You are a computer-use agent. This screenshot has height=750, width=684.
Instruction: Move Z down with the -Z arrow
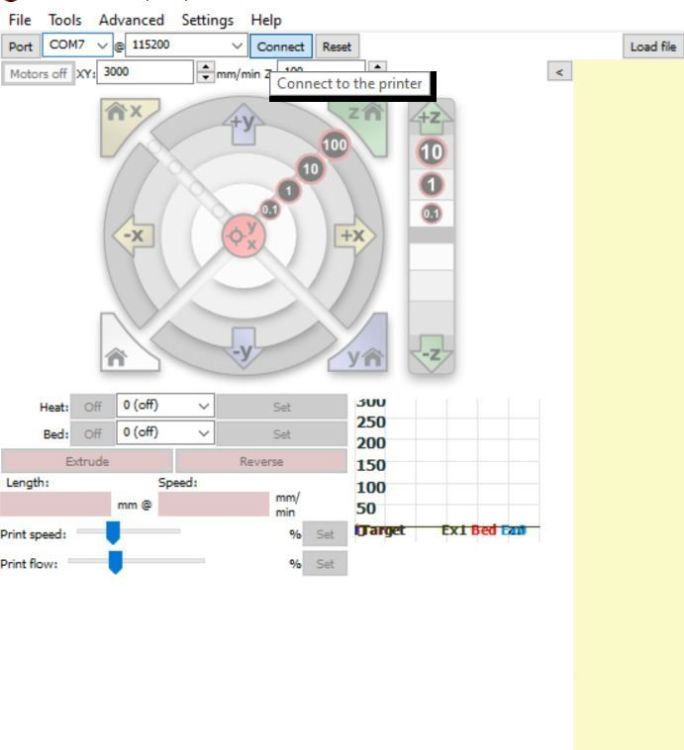coord(431,353)
